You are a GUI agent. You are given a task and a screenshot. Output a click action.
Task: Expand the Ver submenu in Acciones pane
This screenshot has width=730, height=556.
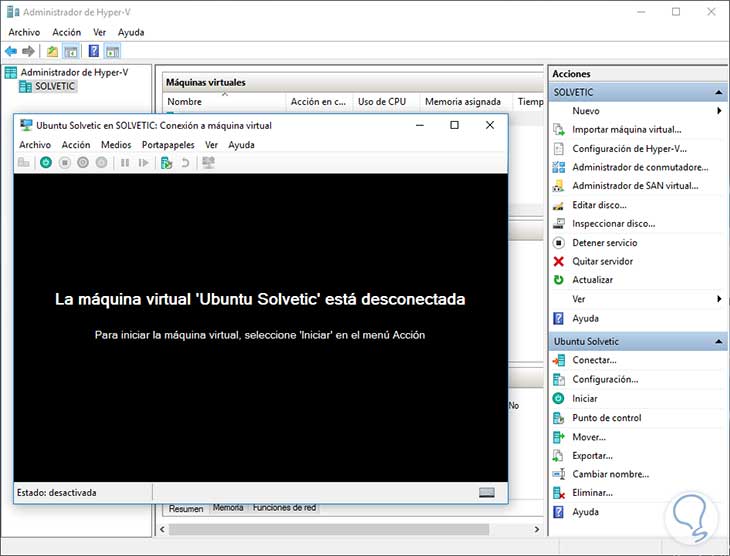(x=719, y=299)
